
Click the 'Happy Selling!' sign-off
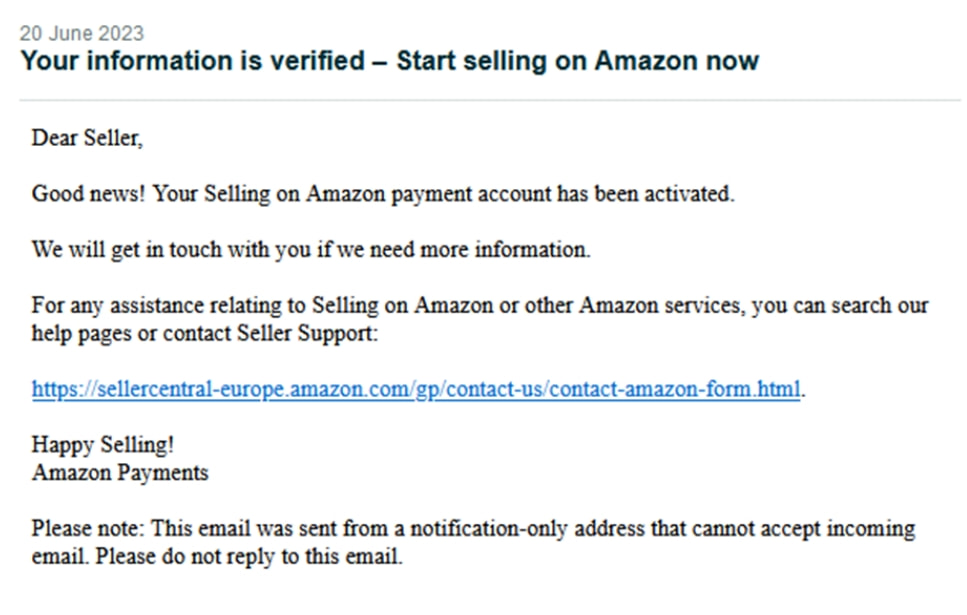pyautogui.click(x=102, y=445)
